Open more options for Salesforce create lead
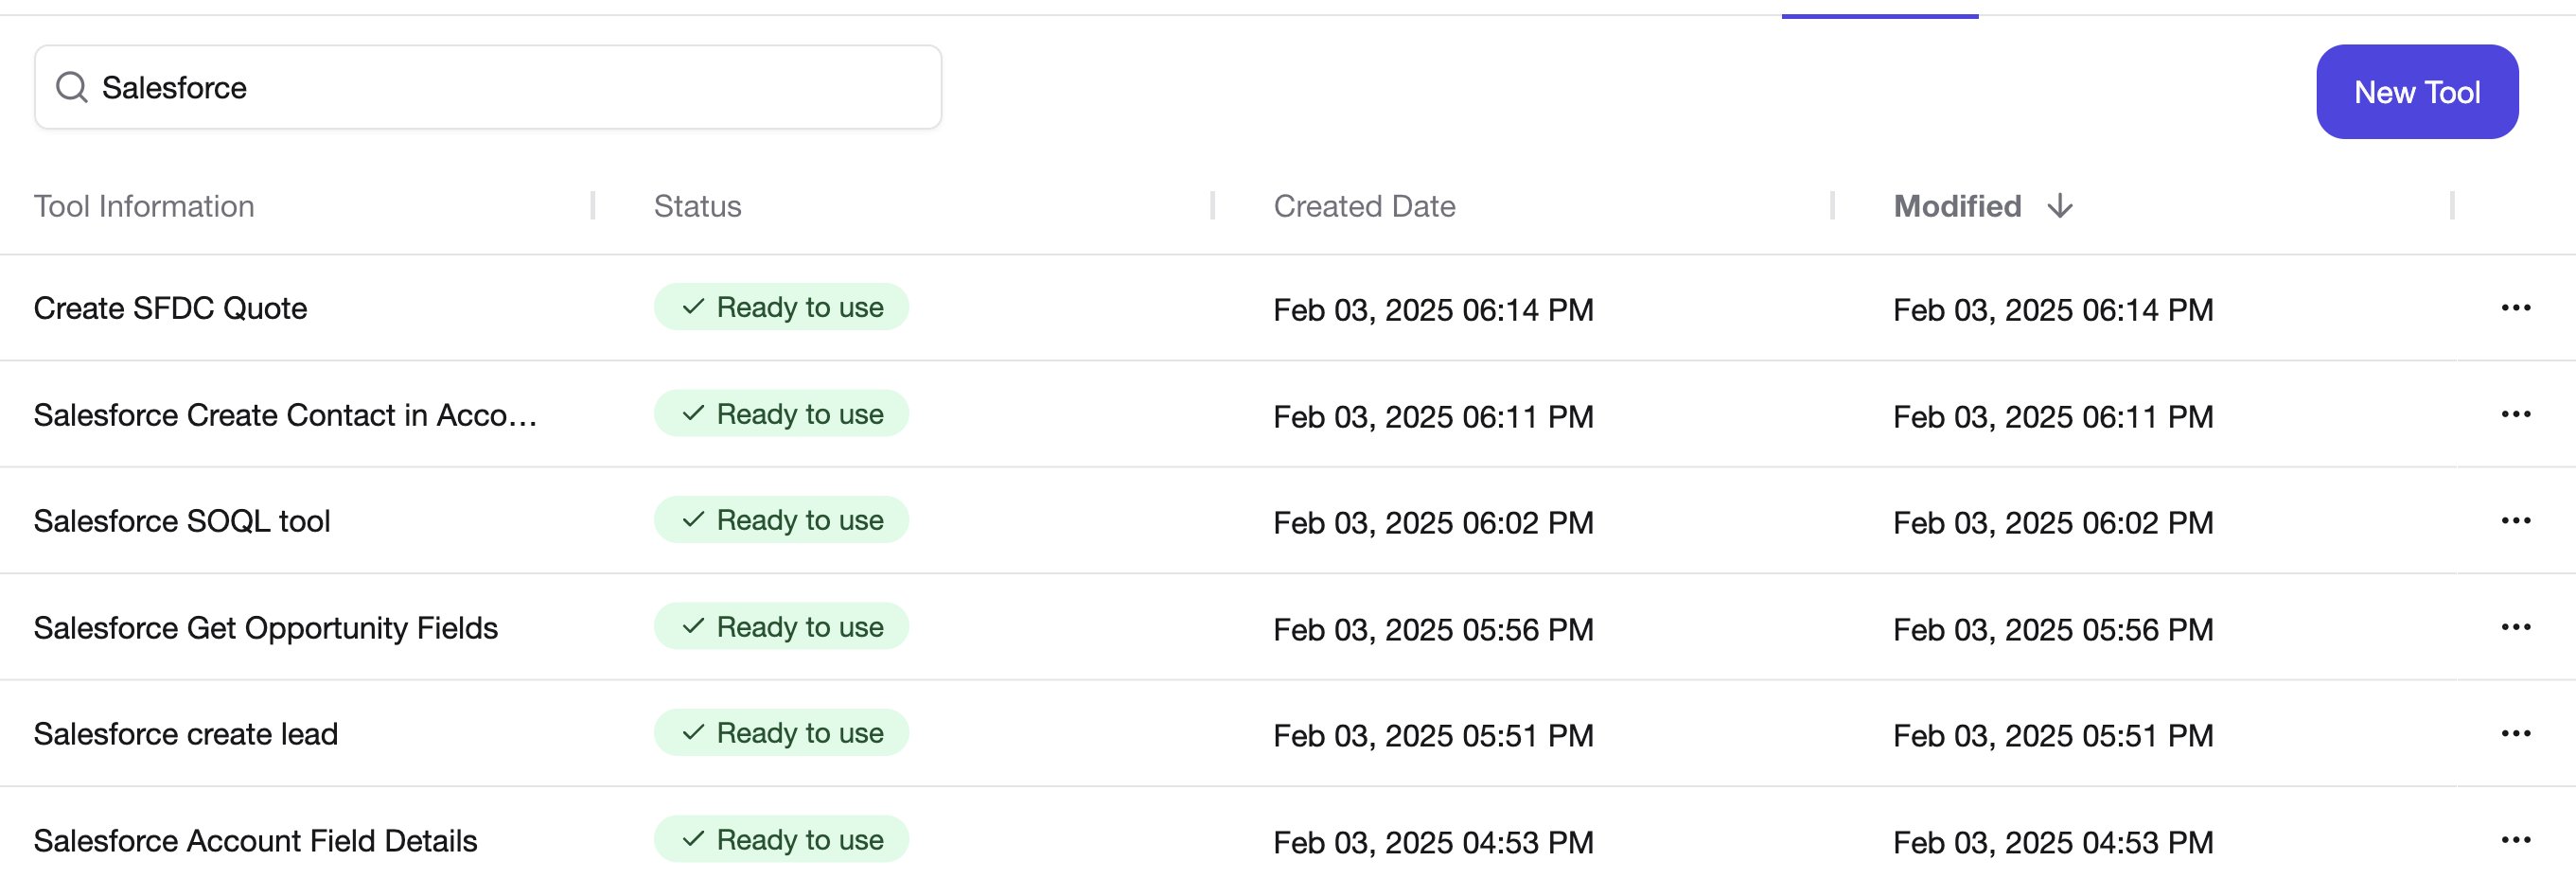Image resolution: width=2576 pixels, height=878 pixels. click(x=2515, y=734)
